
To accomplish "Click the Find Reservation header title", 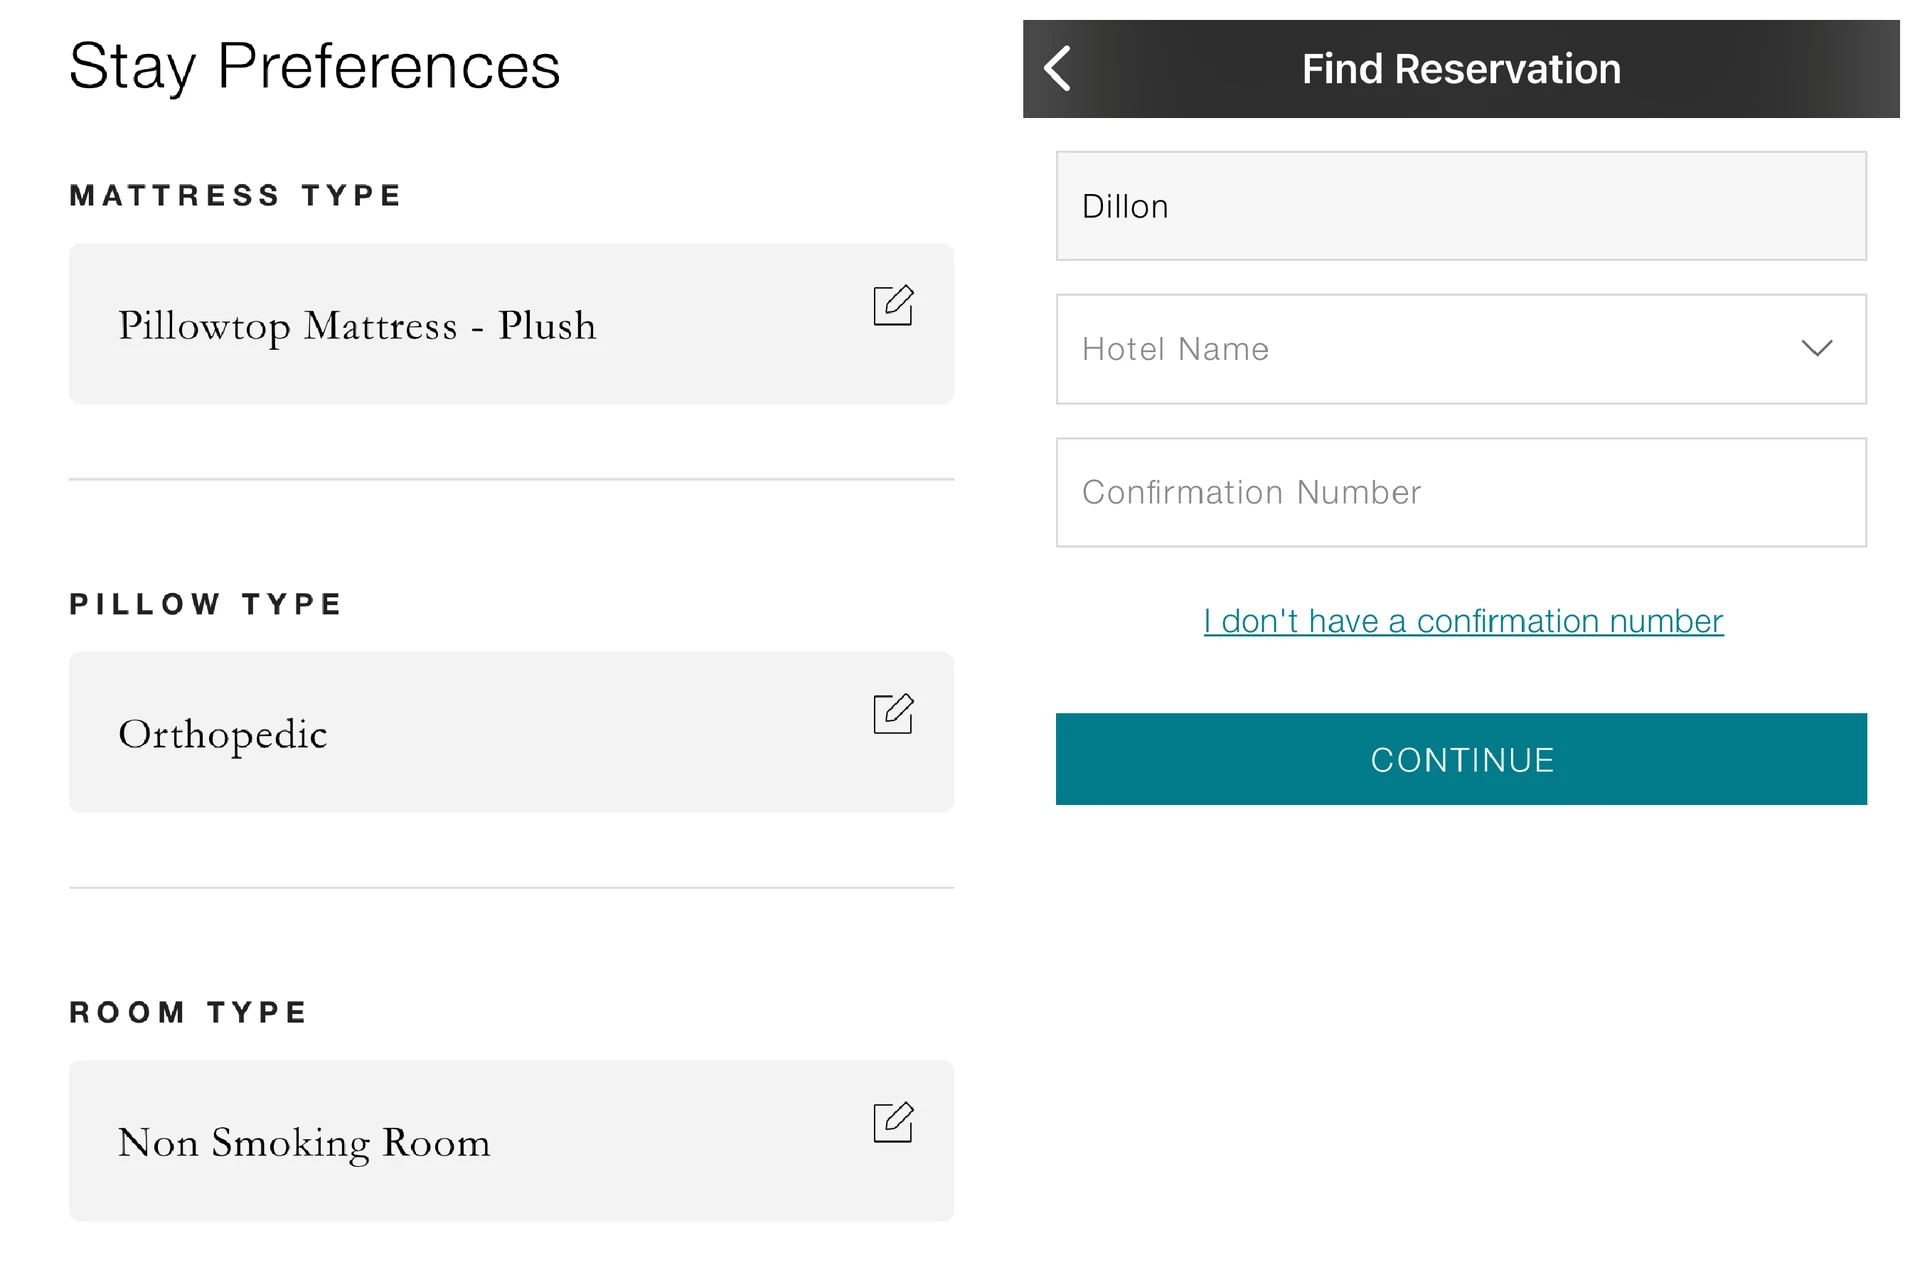I will click(1462, 68).
